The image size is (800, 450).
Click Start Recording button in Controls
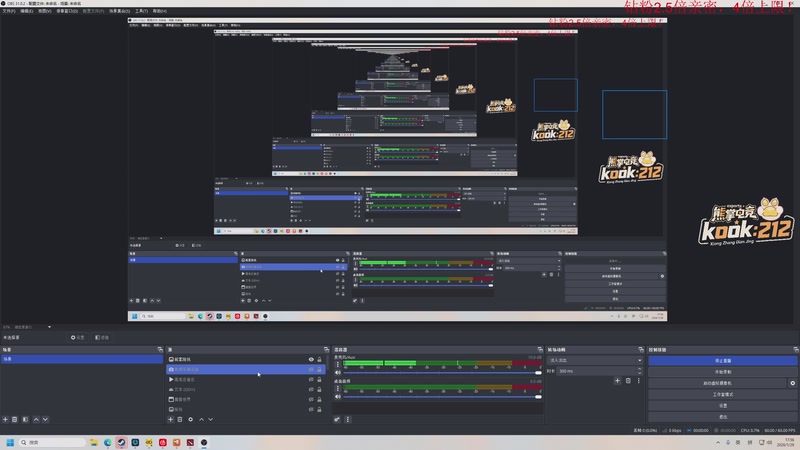[722, 372]
